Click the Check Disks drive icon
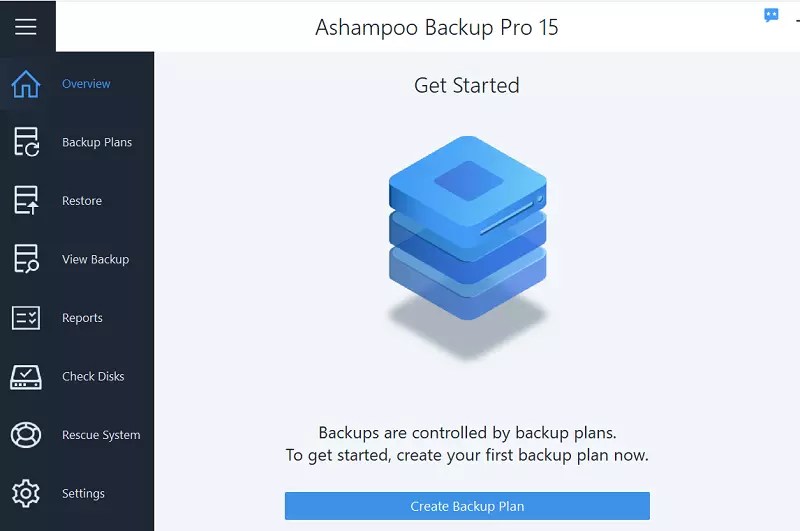The width and height of the screenshot is (800, 531). (26, 377)
